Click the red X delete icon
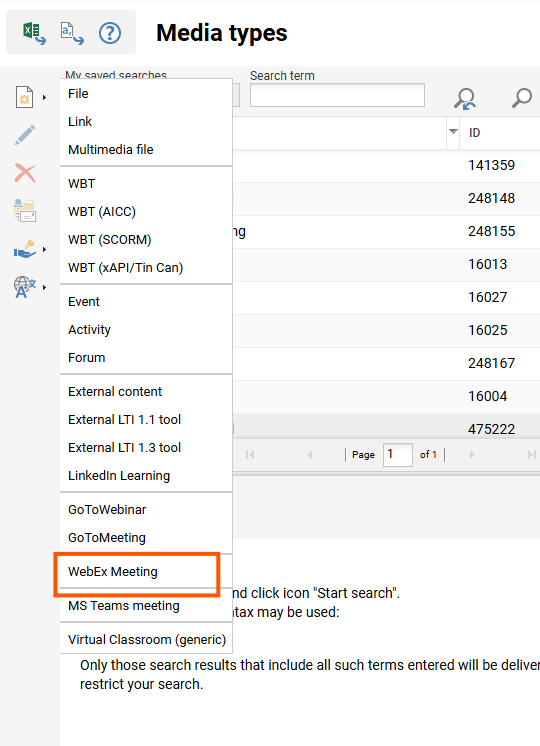Image resolution: width=540 pixels, height=746 pixels. coord(25,173)
